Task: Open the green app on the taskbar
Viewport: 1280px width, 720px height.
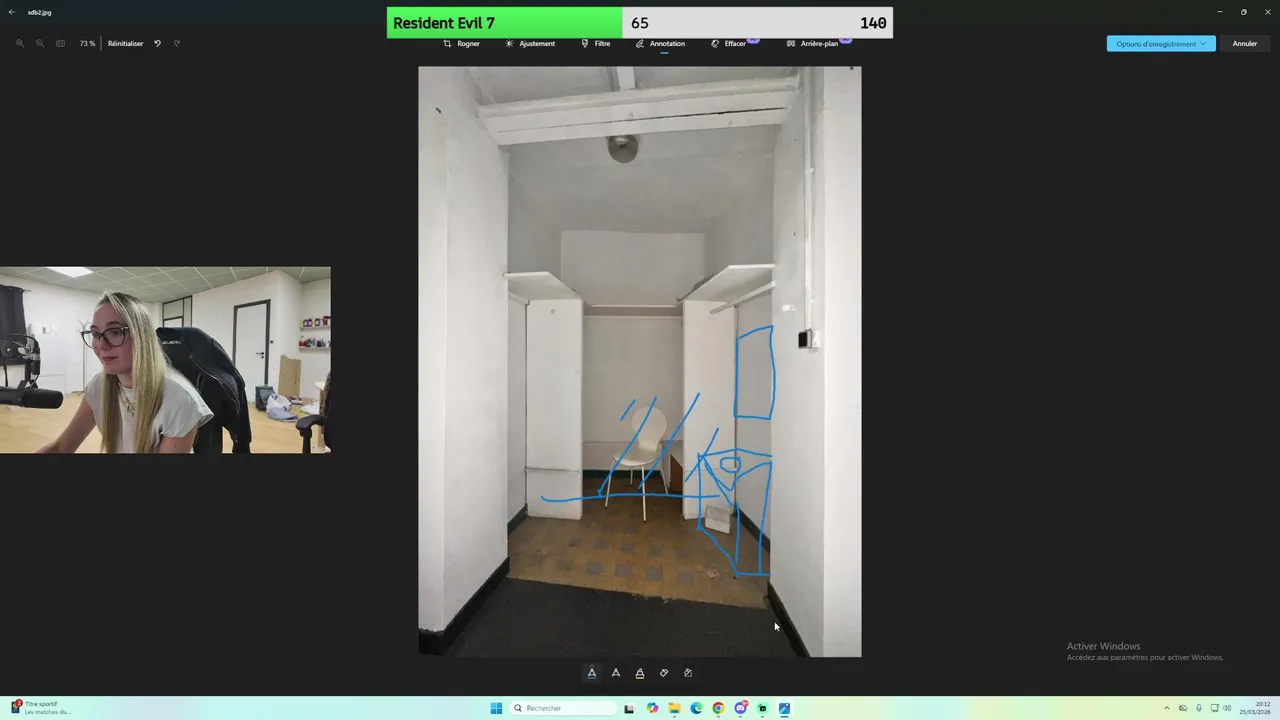Action: point(762,708)
